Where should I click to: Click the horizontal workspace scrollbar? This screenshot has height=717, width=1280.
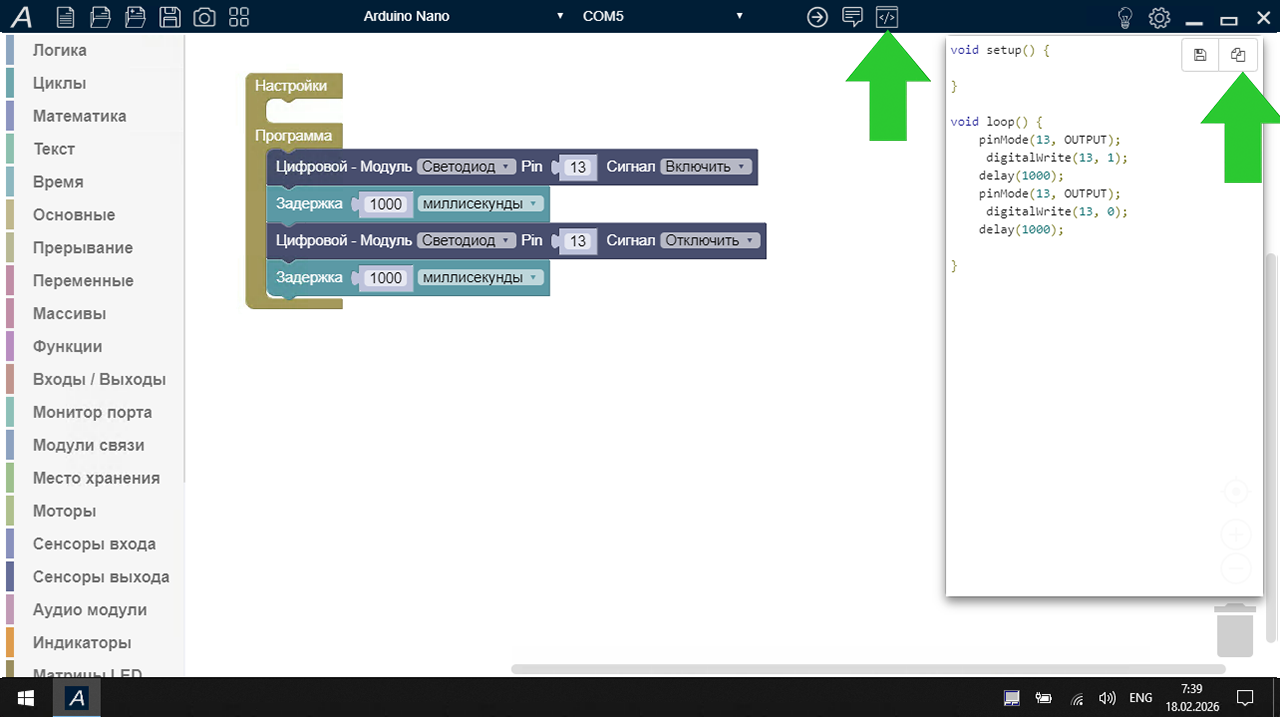(868, 668)
